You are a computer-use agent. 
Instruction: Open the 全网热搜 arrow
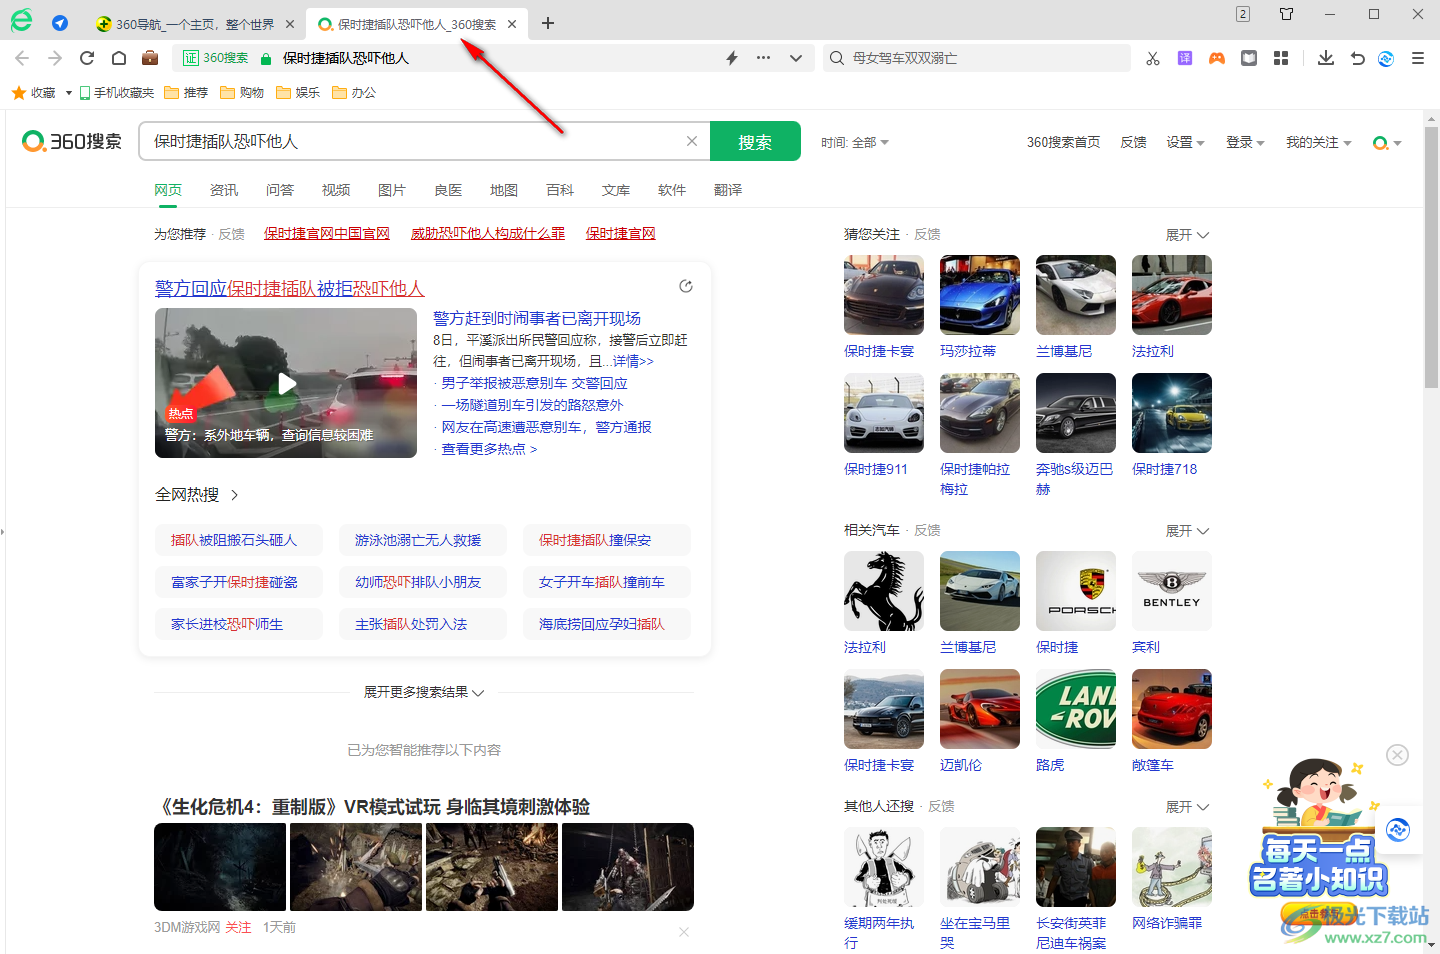[x=234, y=495]
